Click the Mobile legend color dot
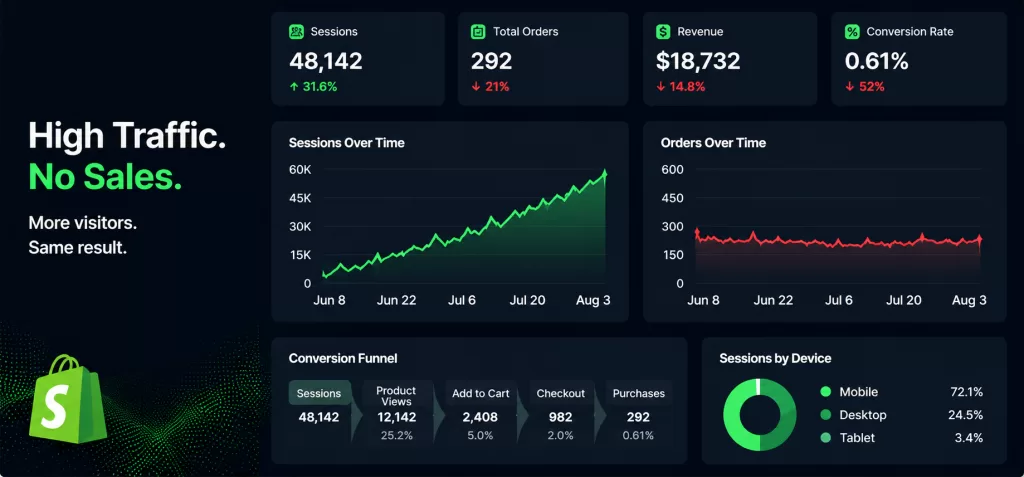Image resolution: width=1024 pixels, height=477 pixels. (x=825, y=392)
